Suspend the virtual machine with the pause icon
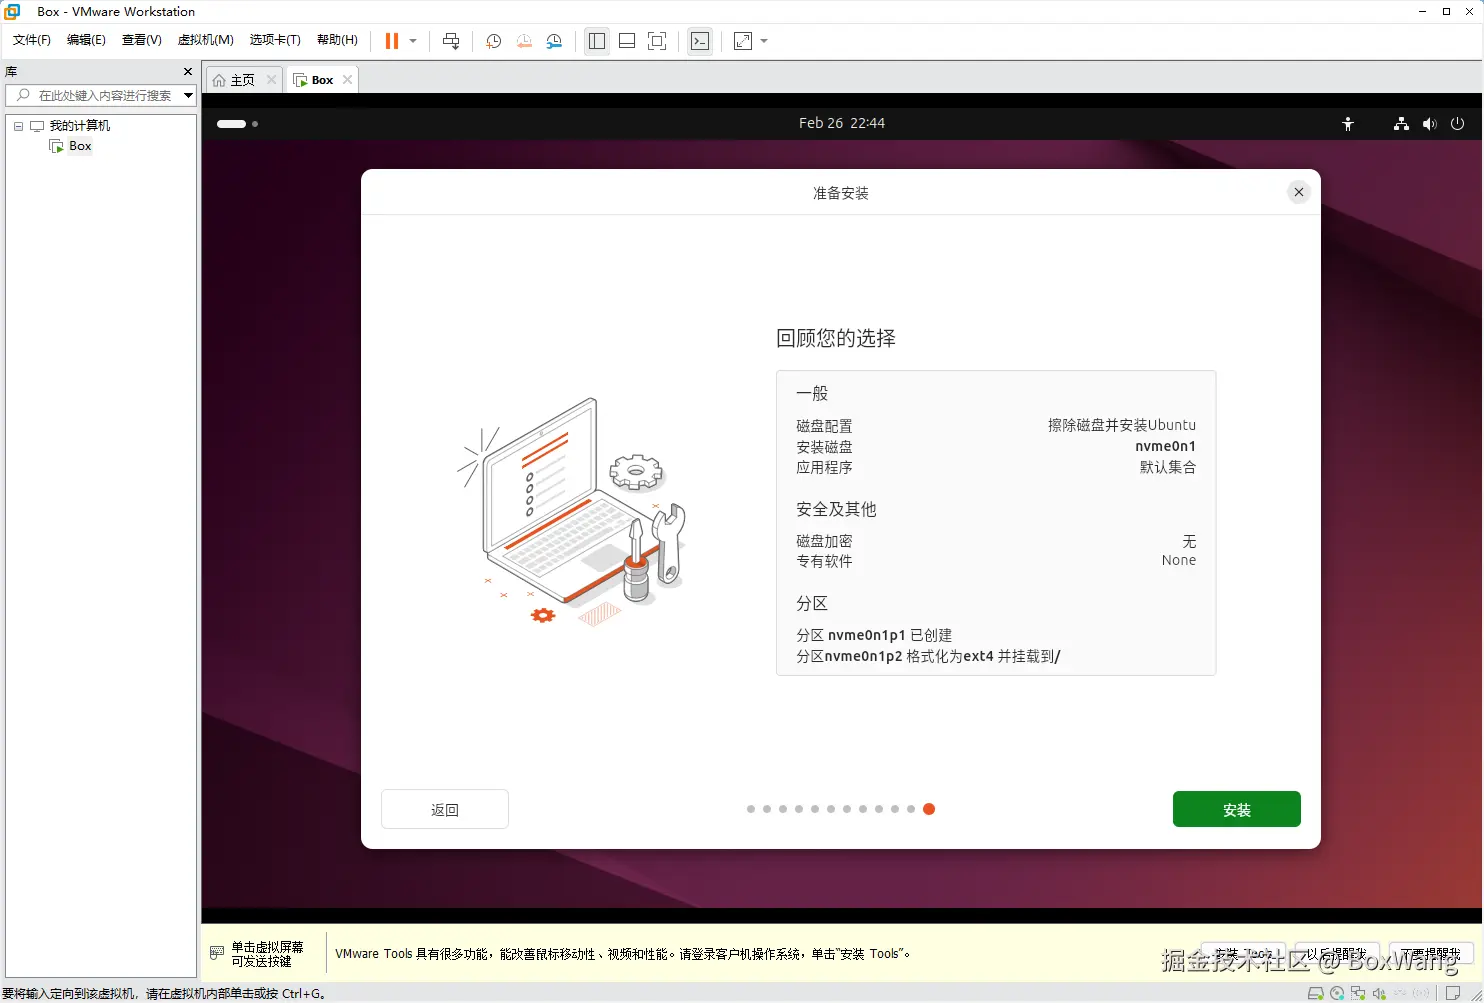Viewport: 1484px width, 1003px height. tap(391, 41)
